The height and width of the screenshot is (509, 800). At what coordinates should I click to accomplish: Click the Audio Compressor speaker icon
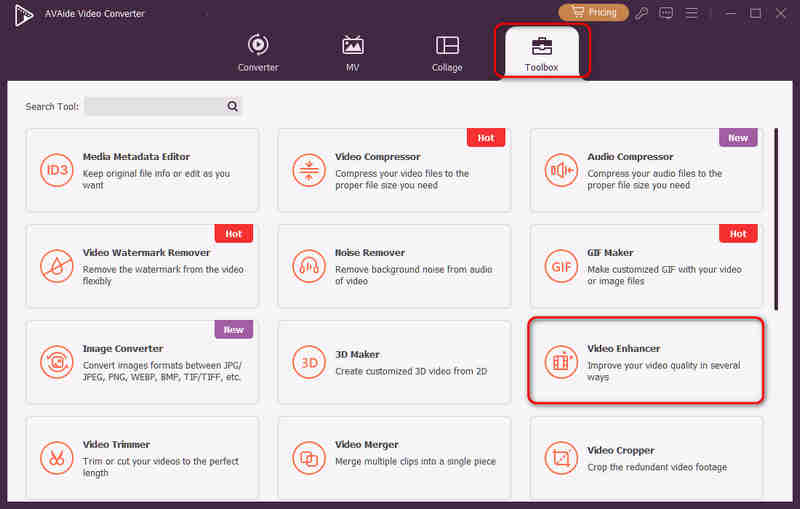561,170
